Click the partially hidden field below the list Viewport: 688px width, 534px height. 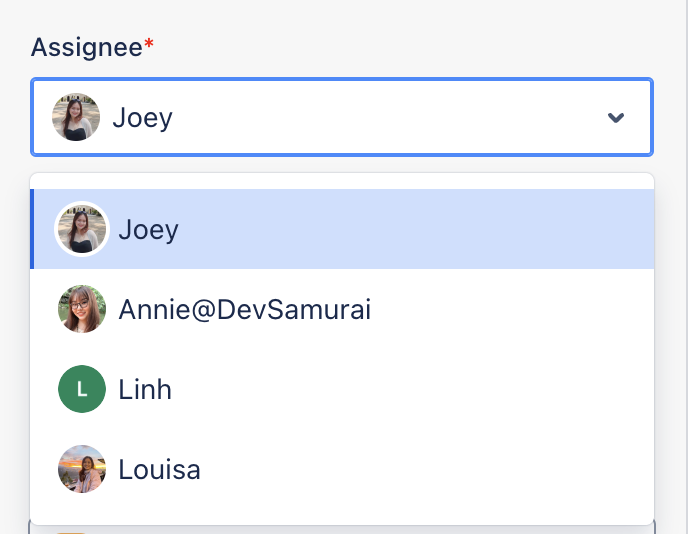coord(342,530)
